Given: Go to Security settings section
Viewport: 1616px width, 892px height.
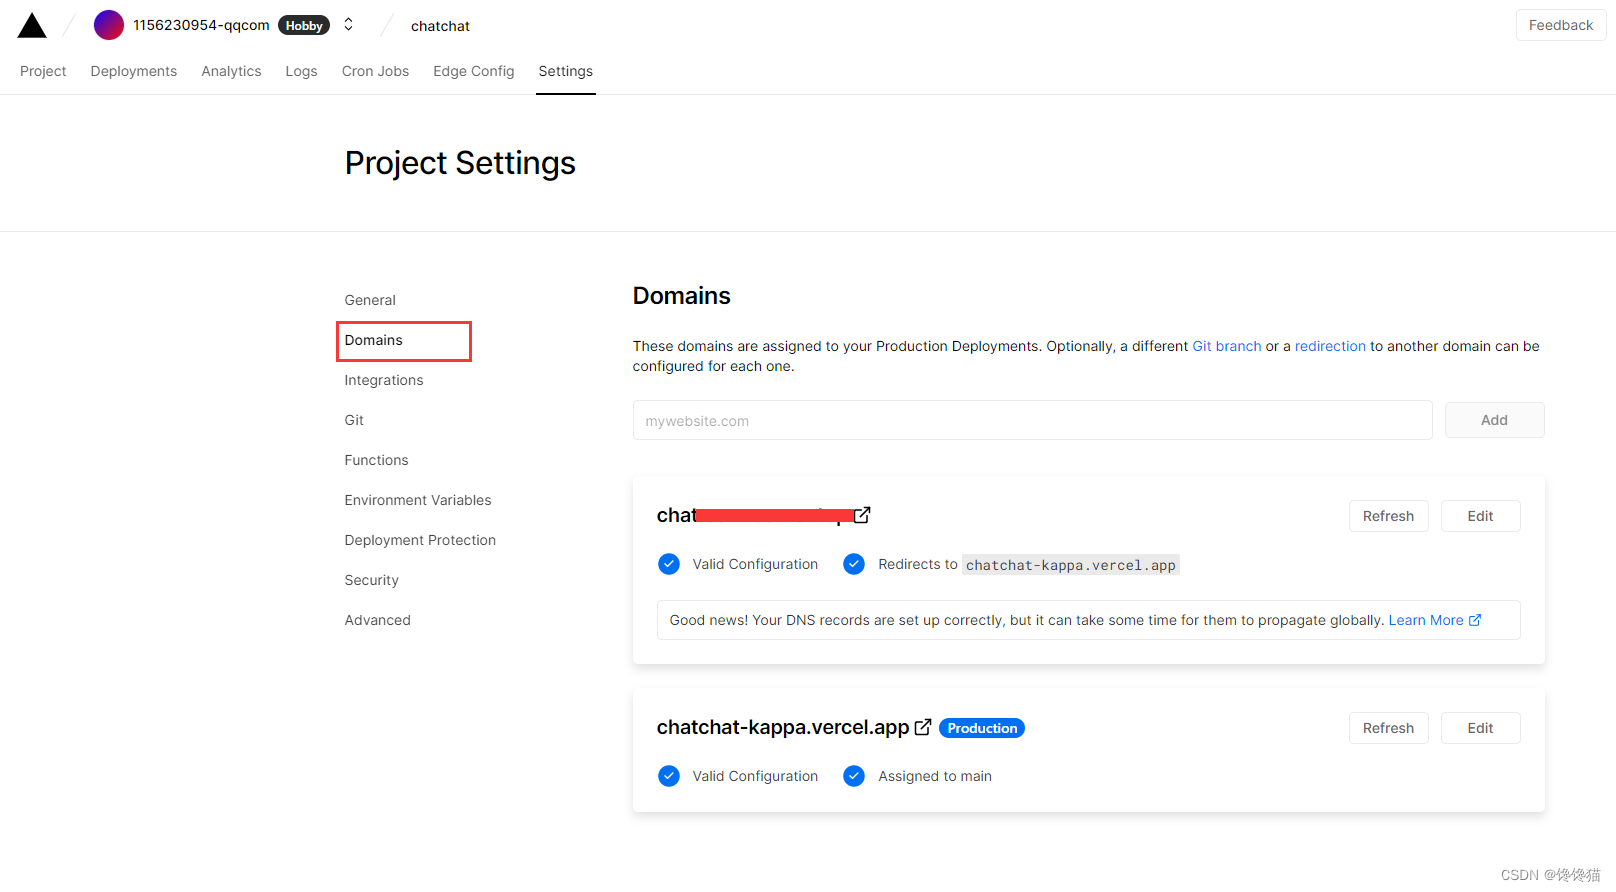Looking at the screenshot, I should (371, 580).
